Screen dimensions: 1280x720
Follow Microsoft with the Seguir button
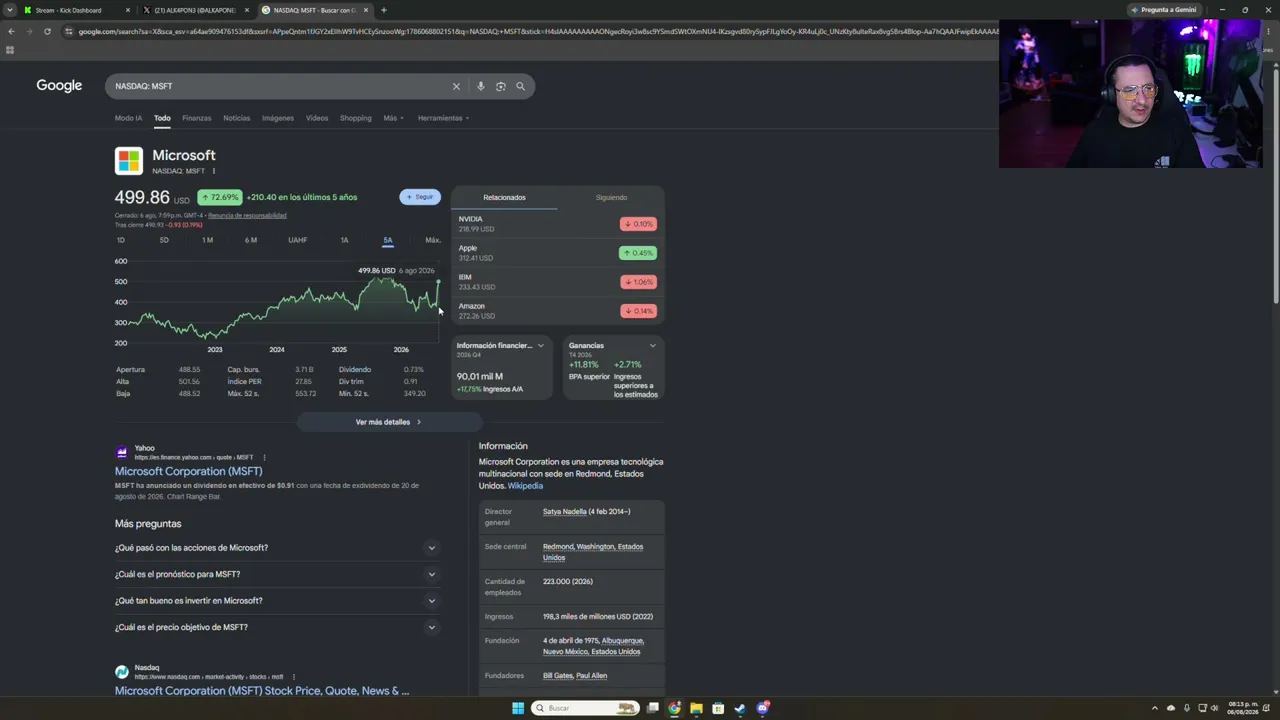(420, 197)
